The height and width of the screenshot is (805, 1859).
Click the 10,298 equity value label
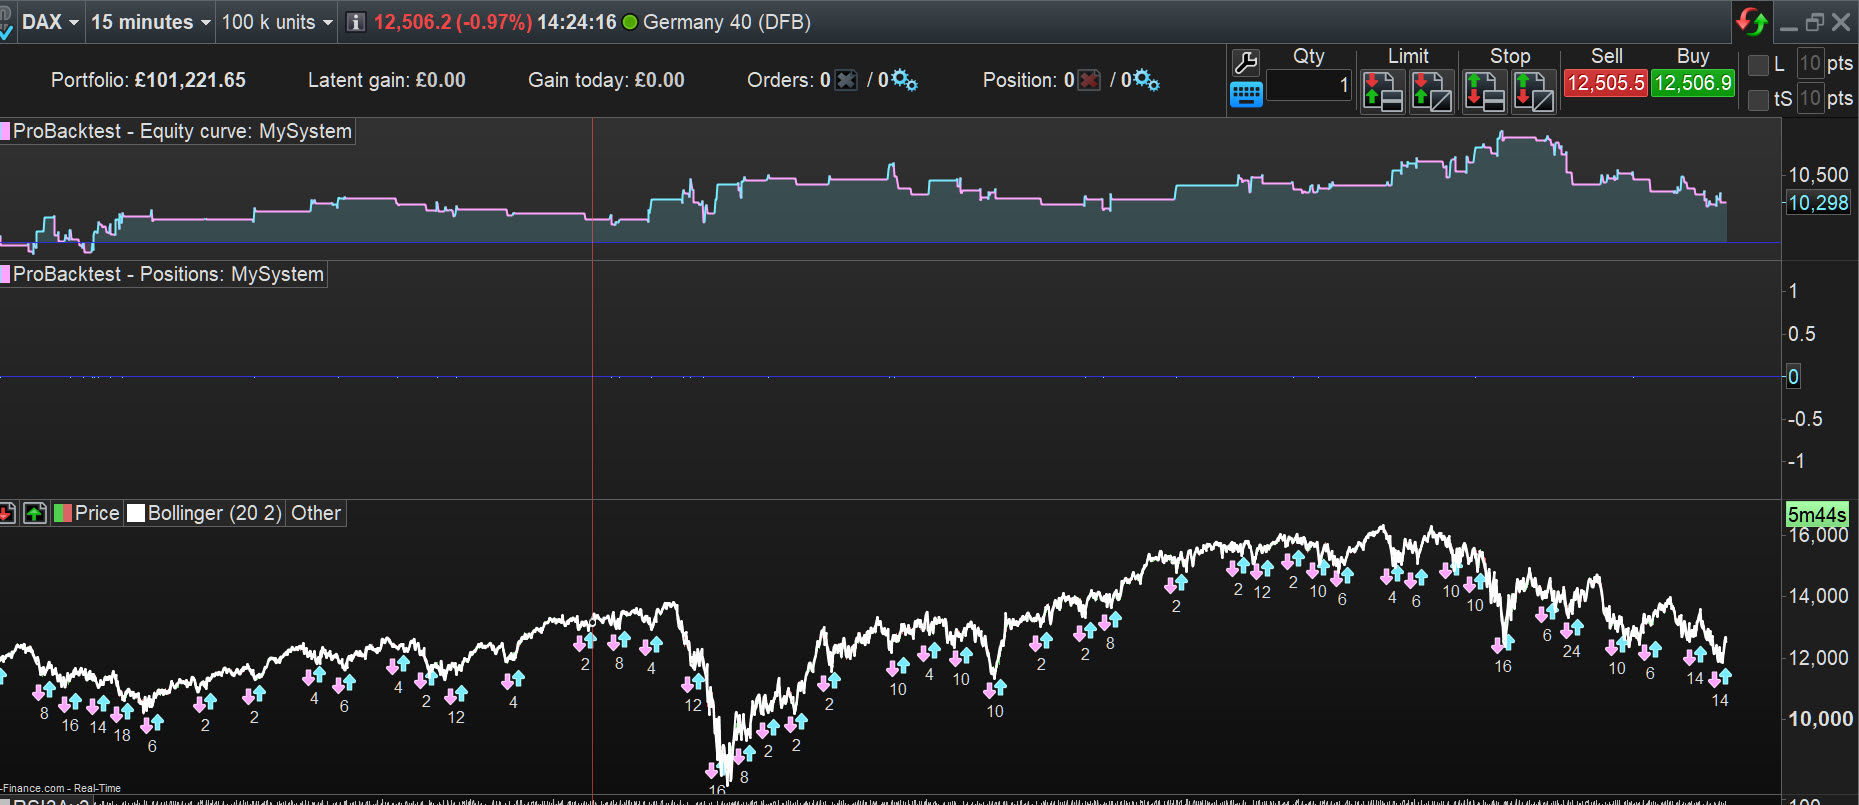tap(1818, 203)
